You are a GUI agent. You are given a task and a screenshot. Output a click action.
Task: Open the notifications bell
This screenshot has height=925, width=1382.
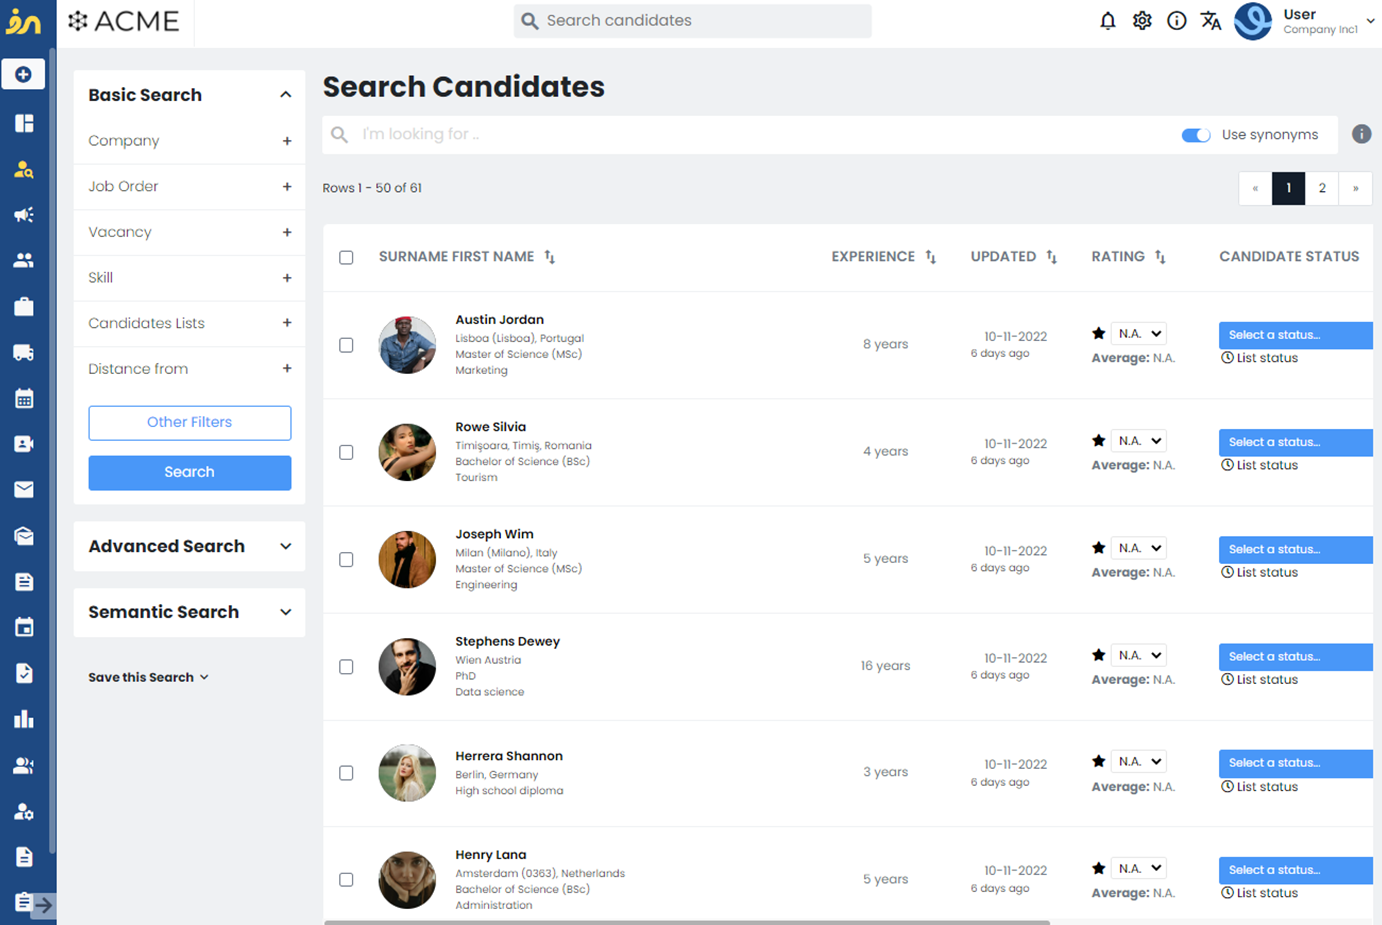(1107, 21)
